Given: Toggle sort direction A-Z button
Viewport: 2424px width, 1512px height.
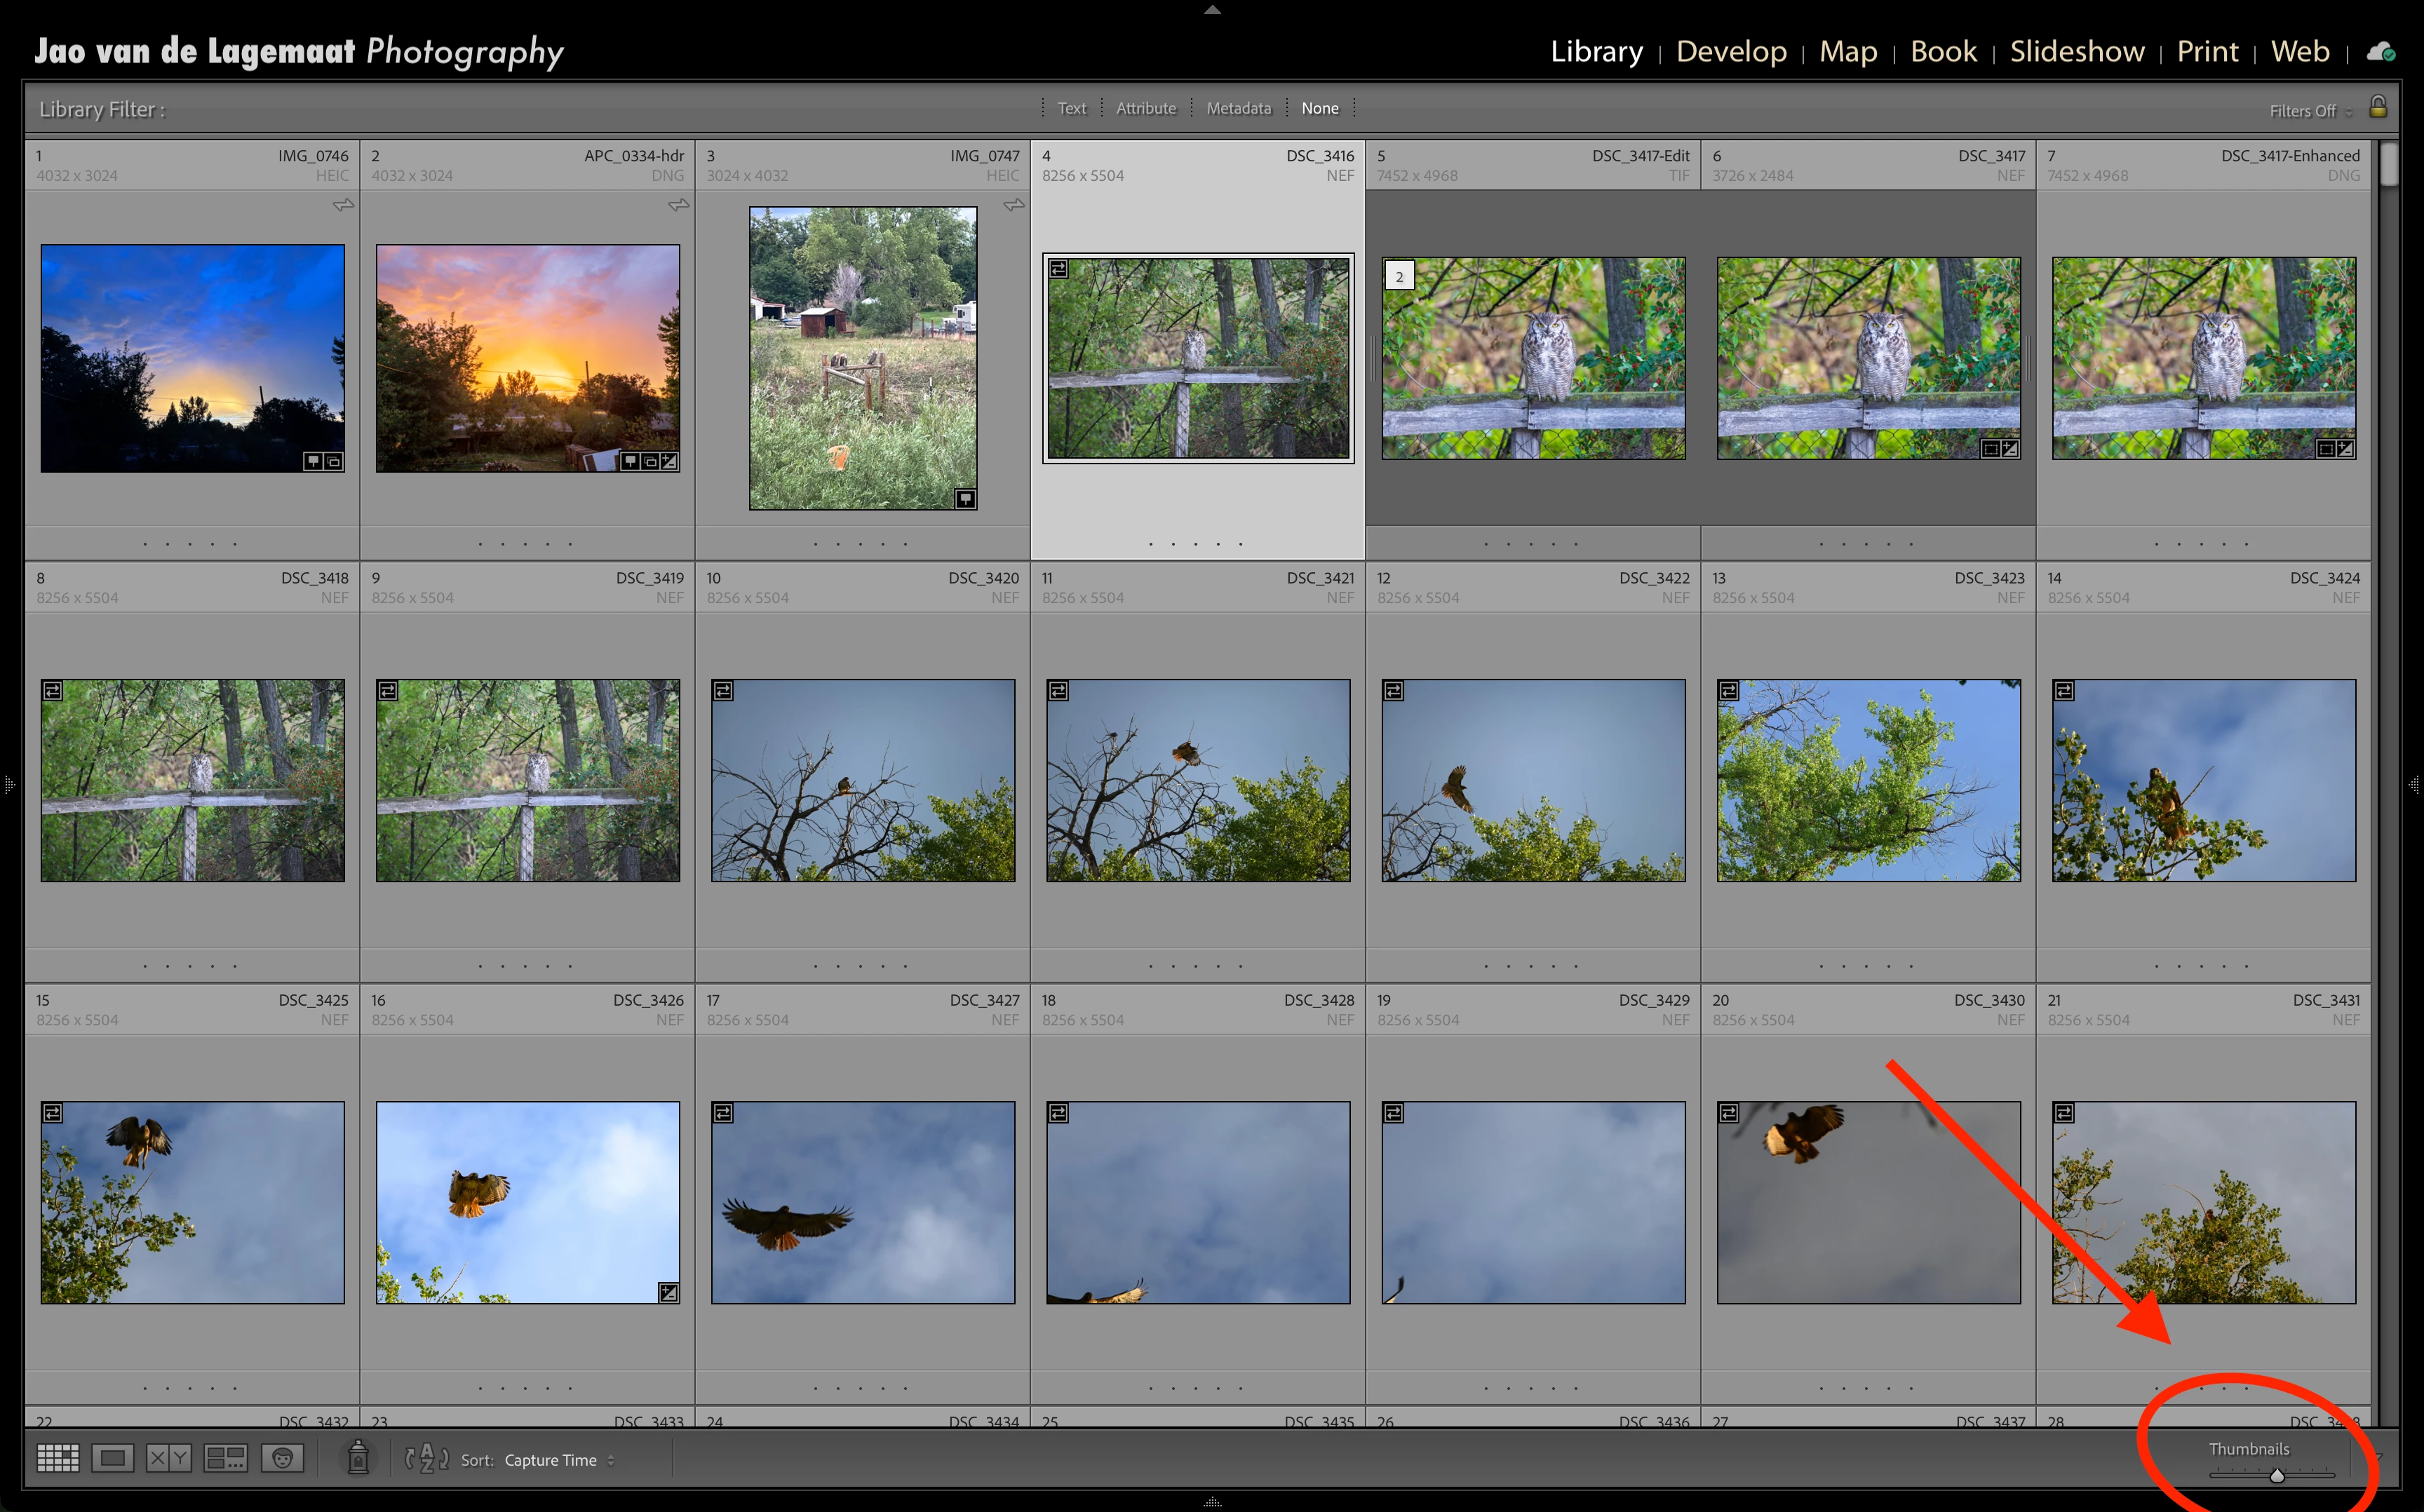Looking at the screenshot, I should [427, 1459].
